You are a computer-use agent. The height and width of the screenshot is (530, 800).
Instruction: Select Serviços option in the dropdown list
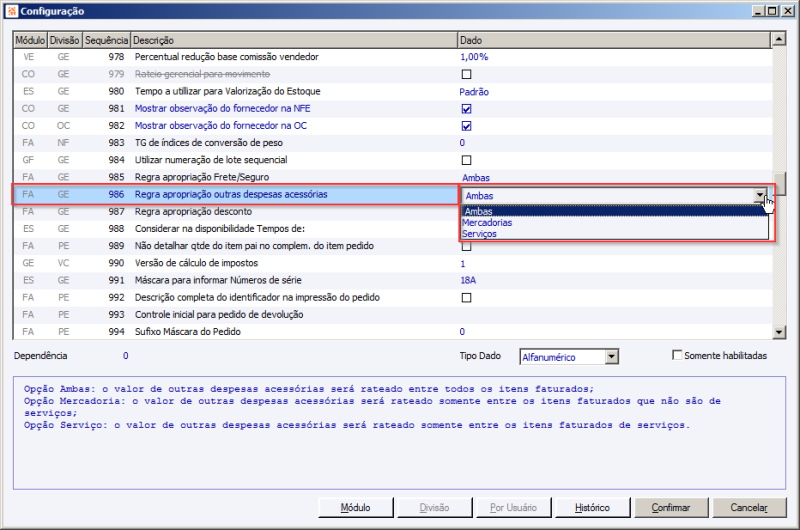(x=614, y=234)
